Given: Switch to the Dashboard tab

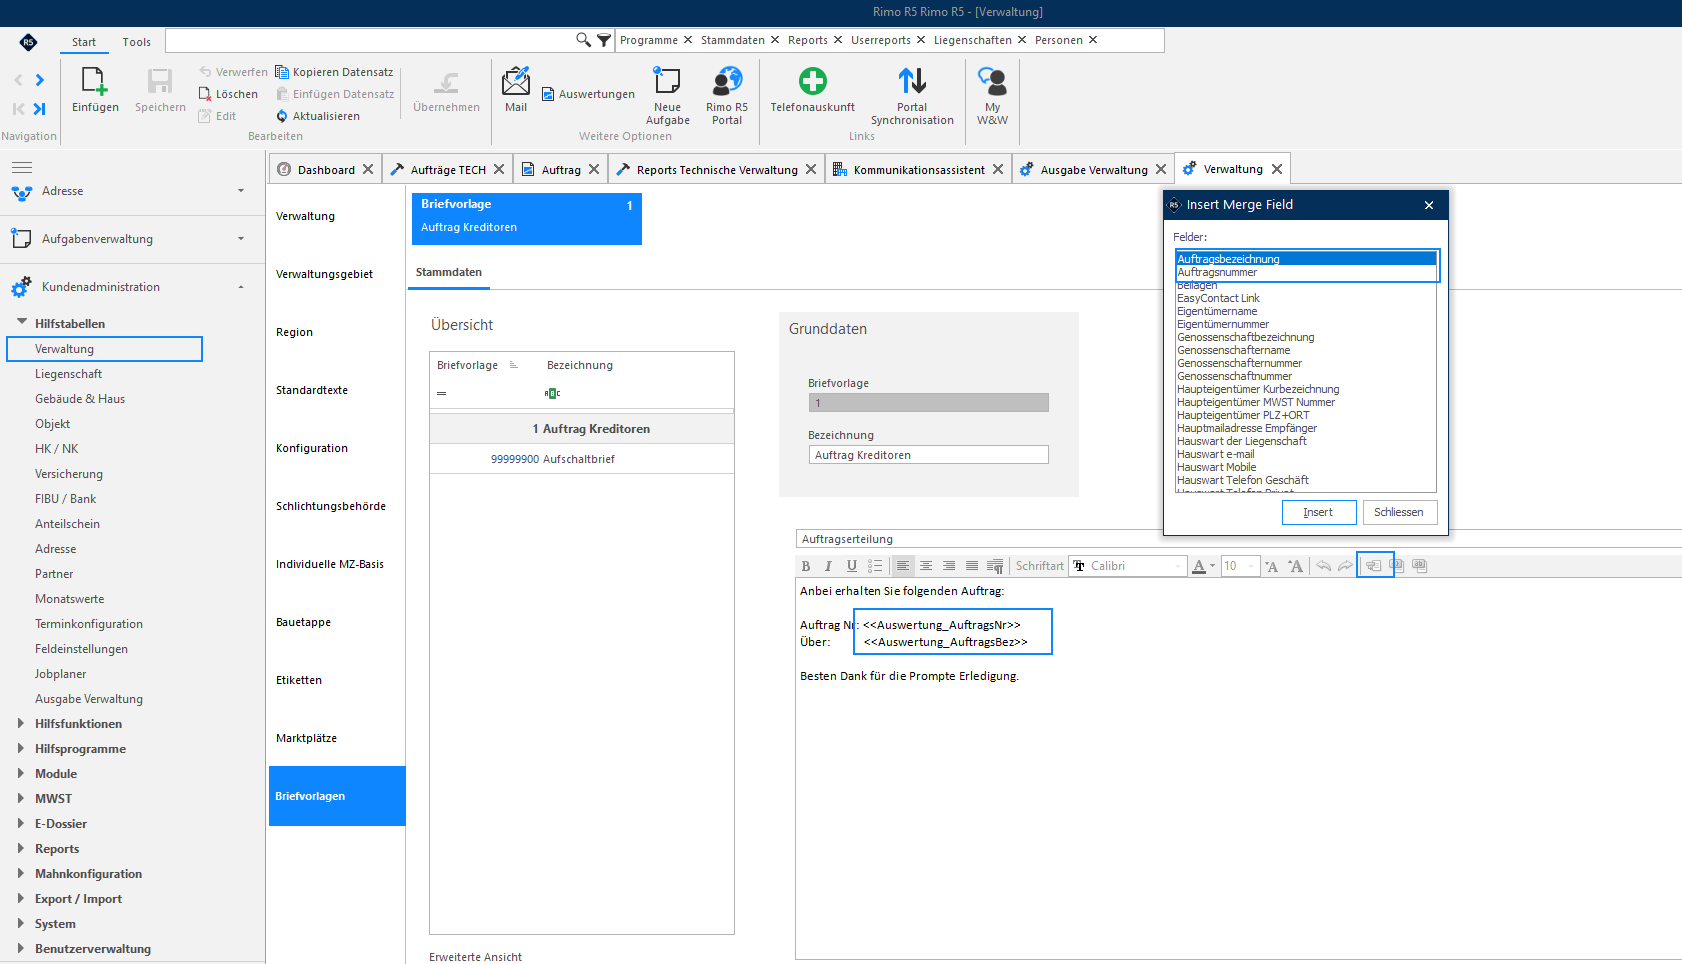Looking at the screenshot, I should (x=326, y=170).
